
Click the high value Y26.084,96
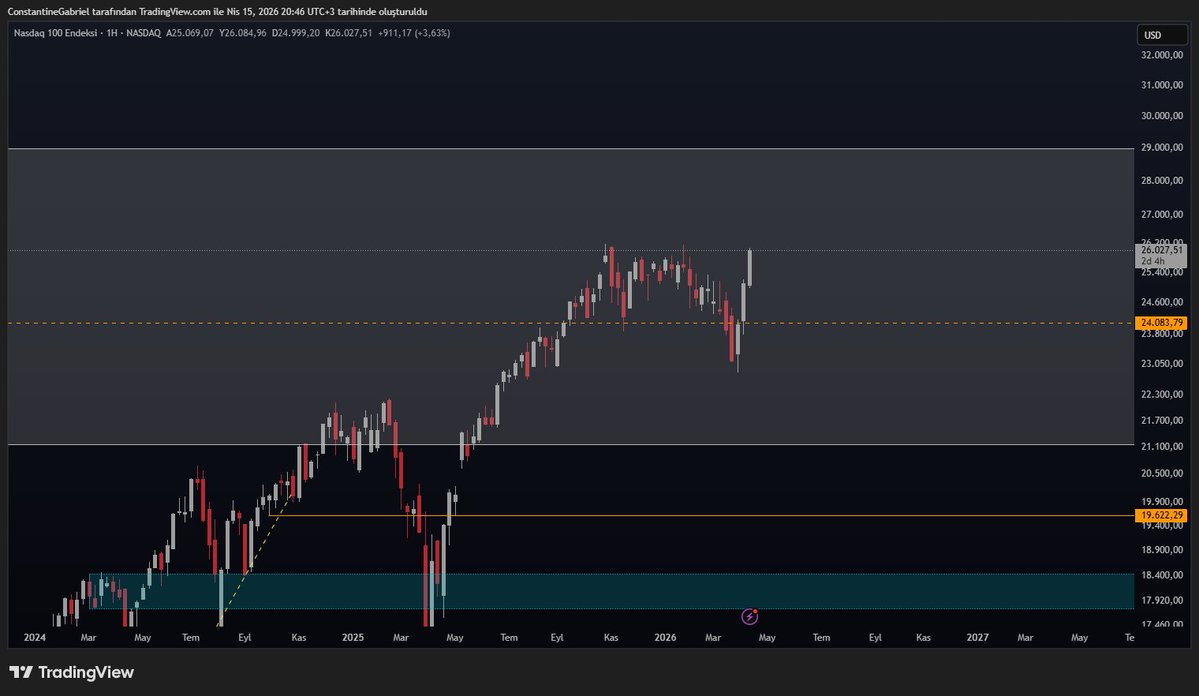242,33
